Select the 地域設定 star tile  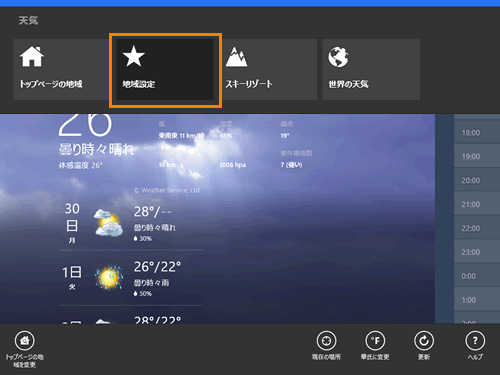coord(165,69)
